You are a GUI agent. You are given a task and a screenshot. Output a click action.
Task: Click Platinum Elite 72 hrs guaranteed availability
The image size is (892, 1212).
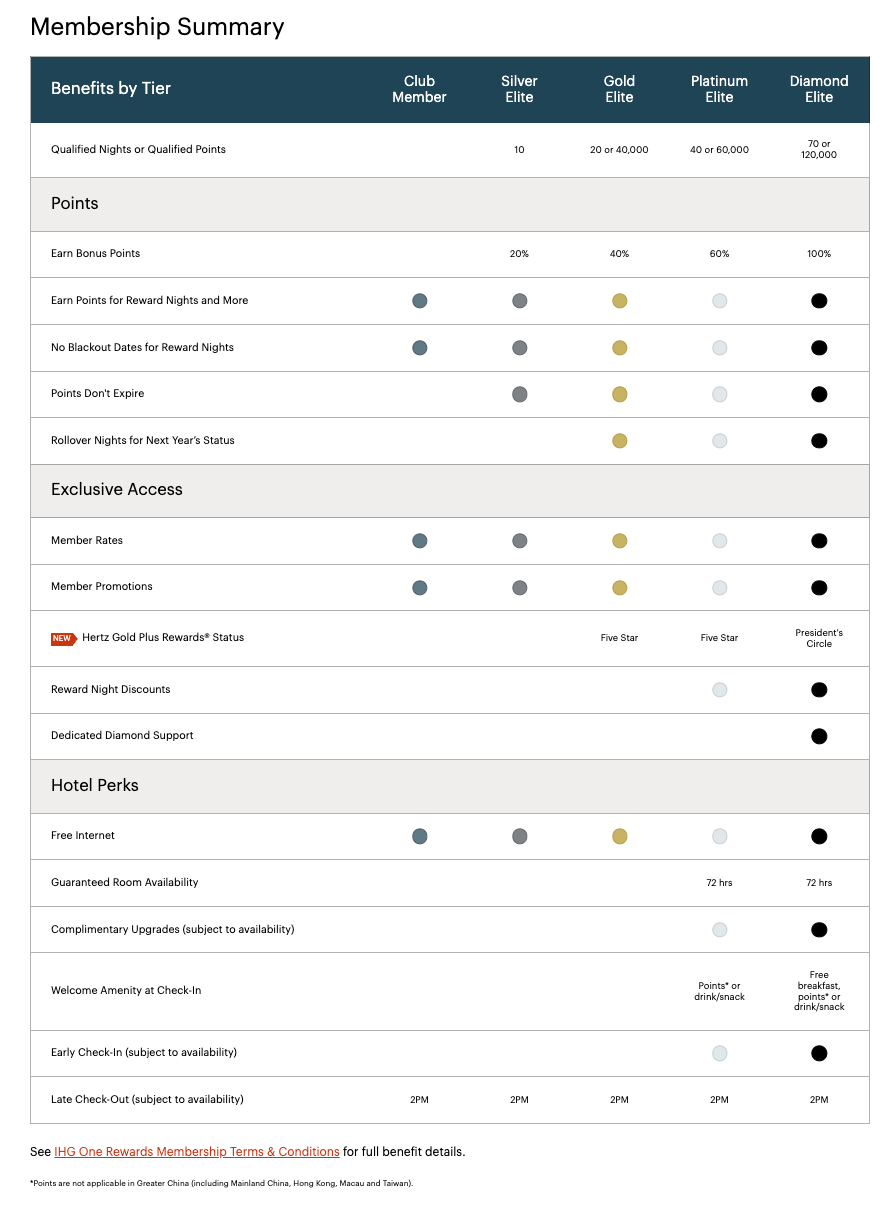click(x=719, y=883)
